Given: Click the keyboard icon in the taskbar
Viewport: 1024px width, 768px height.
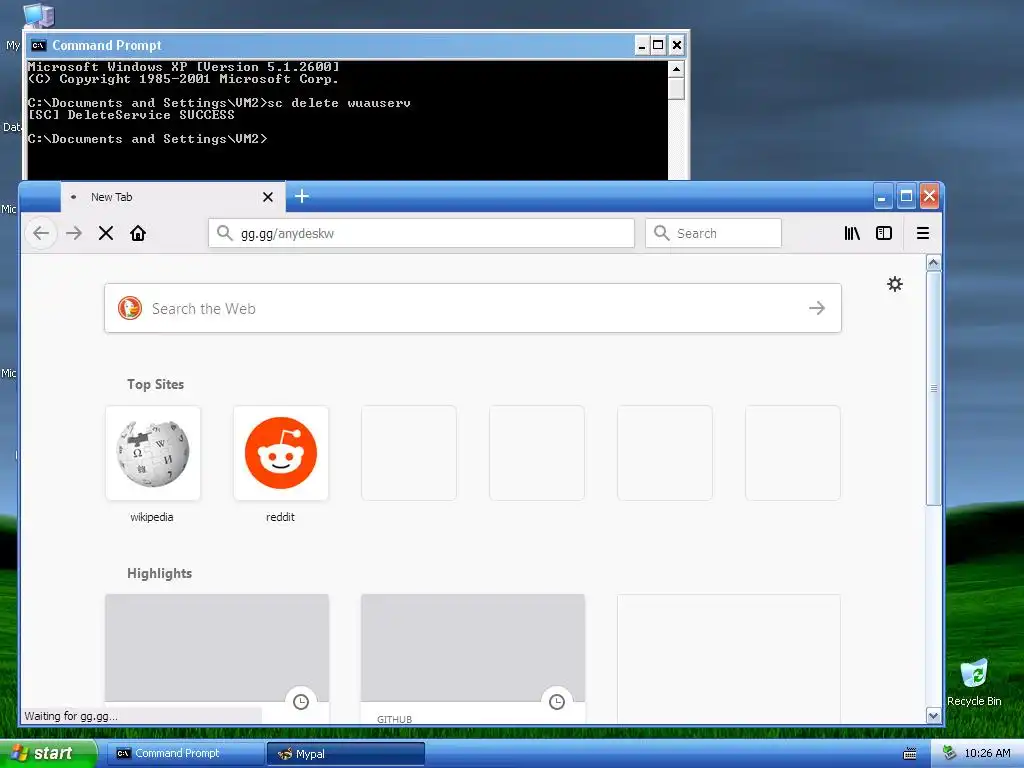Looking at the screenshot, I should (910, 754).
